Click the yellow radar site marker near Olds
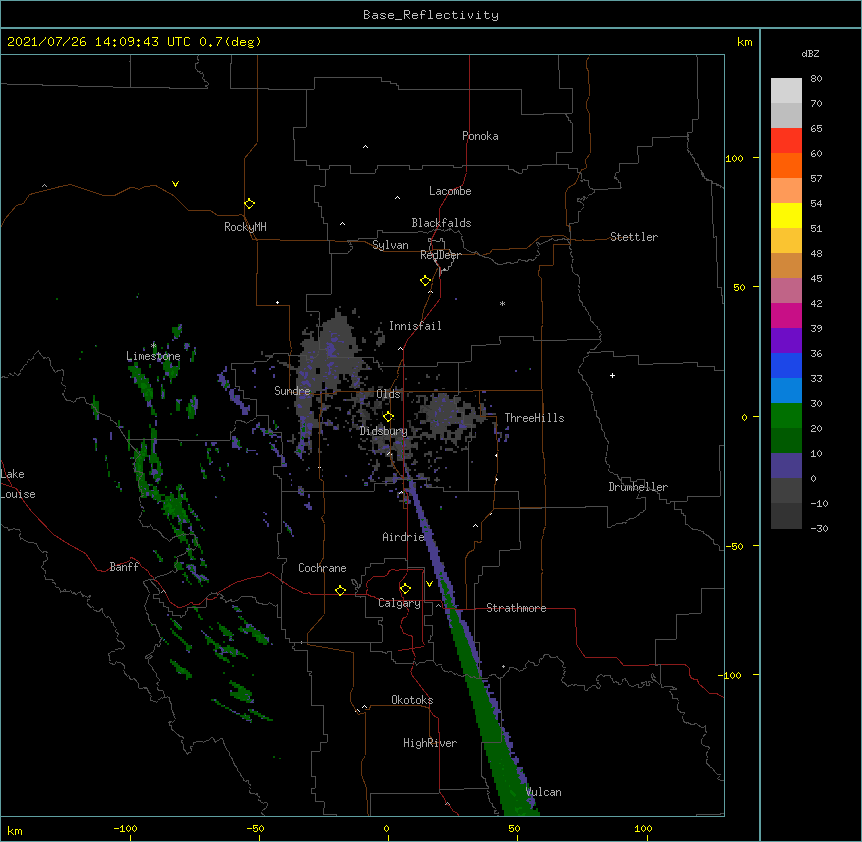 coord(388,417)
